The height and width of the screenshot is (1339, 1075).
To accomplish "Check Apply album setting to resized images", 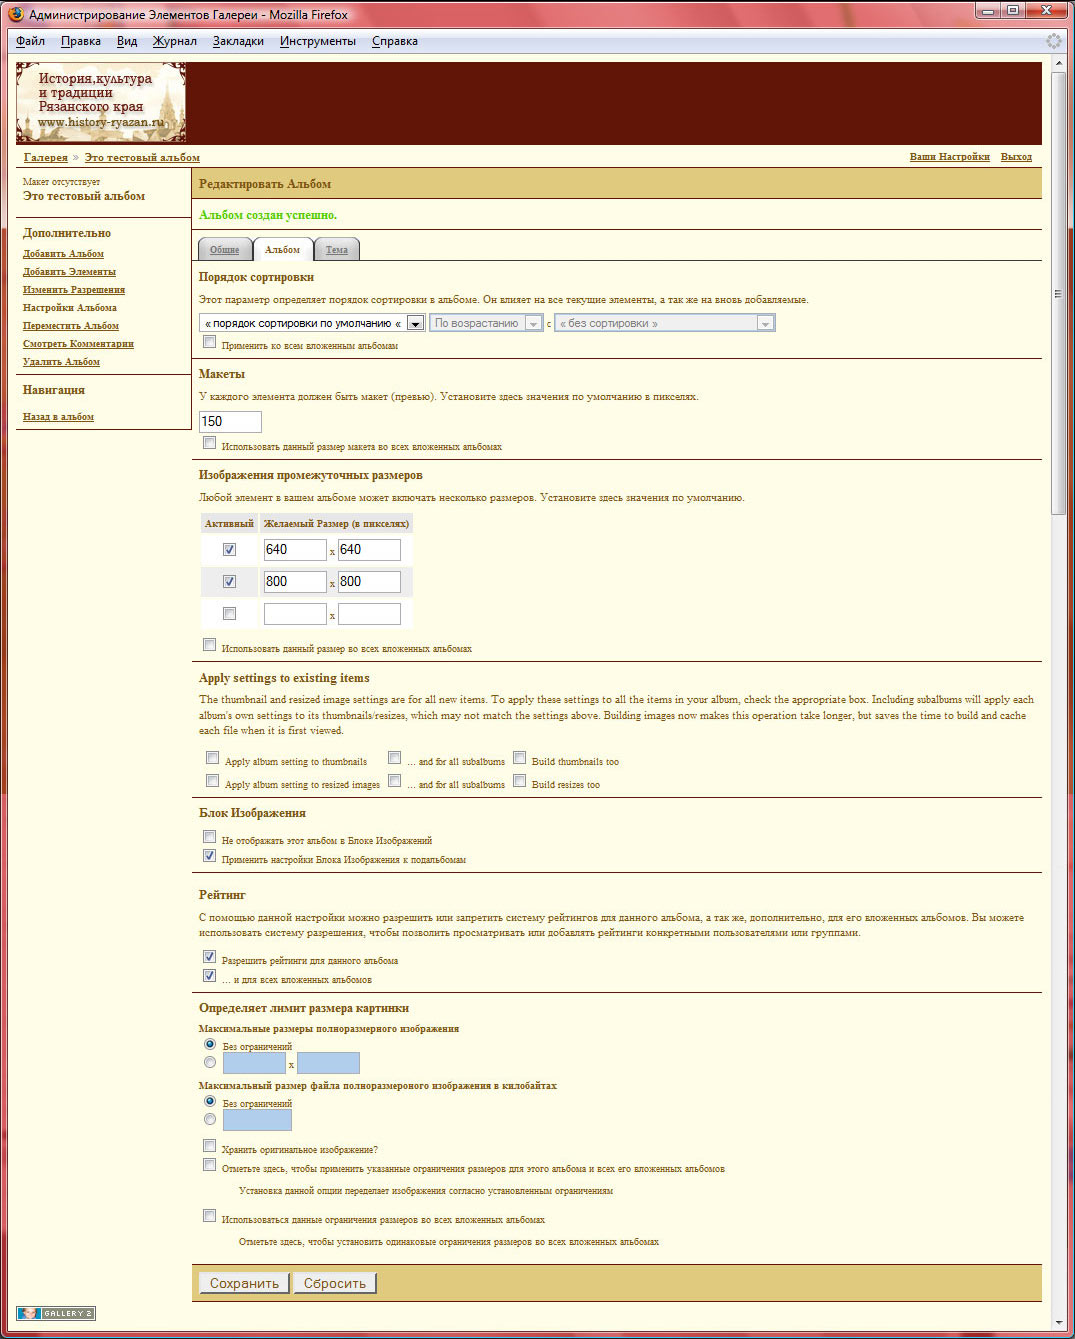I will (x=213, y=781).
